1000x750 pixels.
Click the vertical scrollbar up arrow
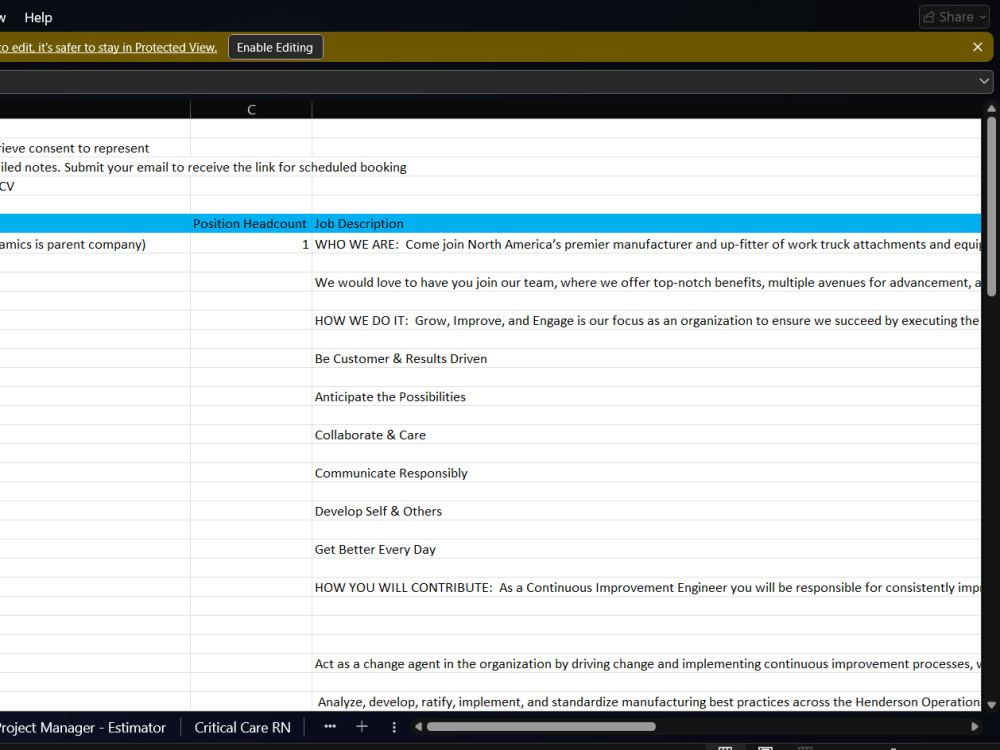991,108
